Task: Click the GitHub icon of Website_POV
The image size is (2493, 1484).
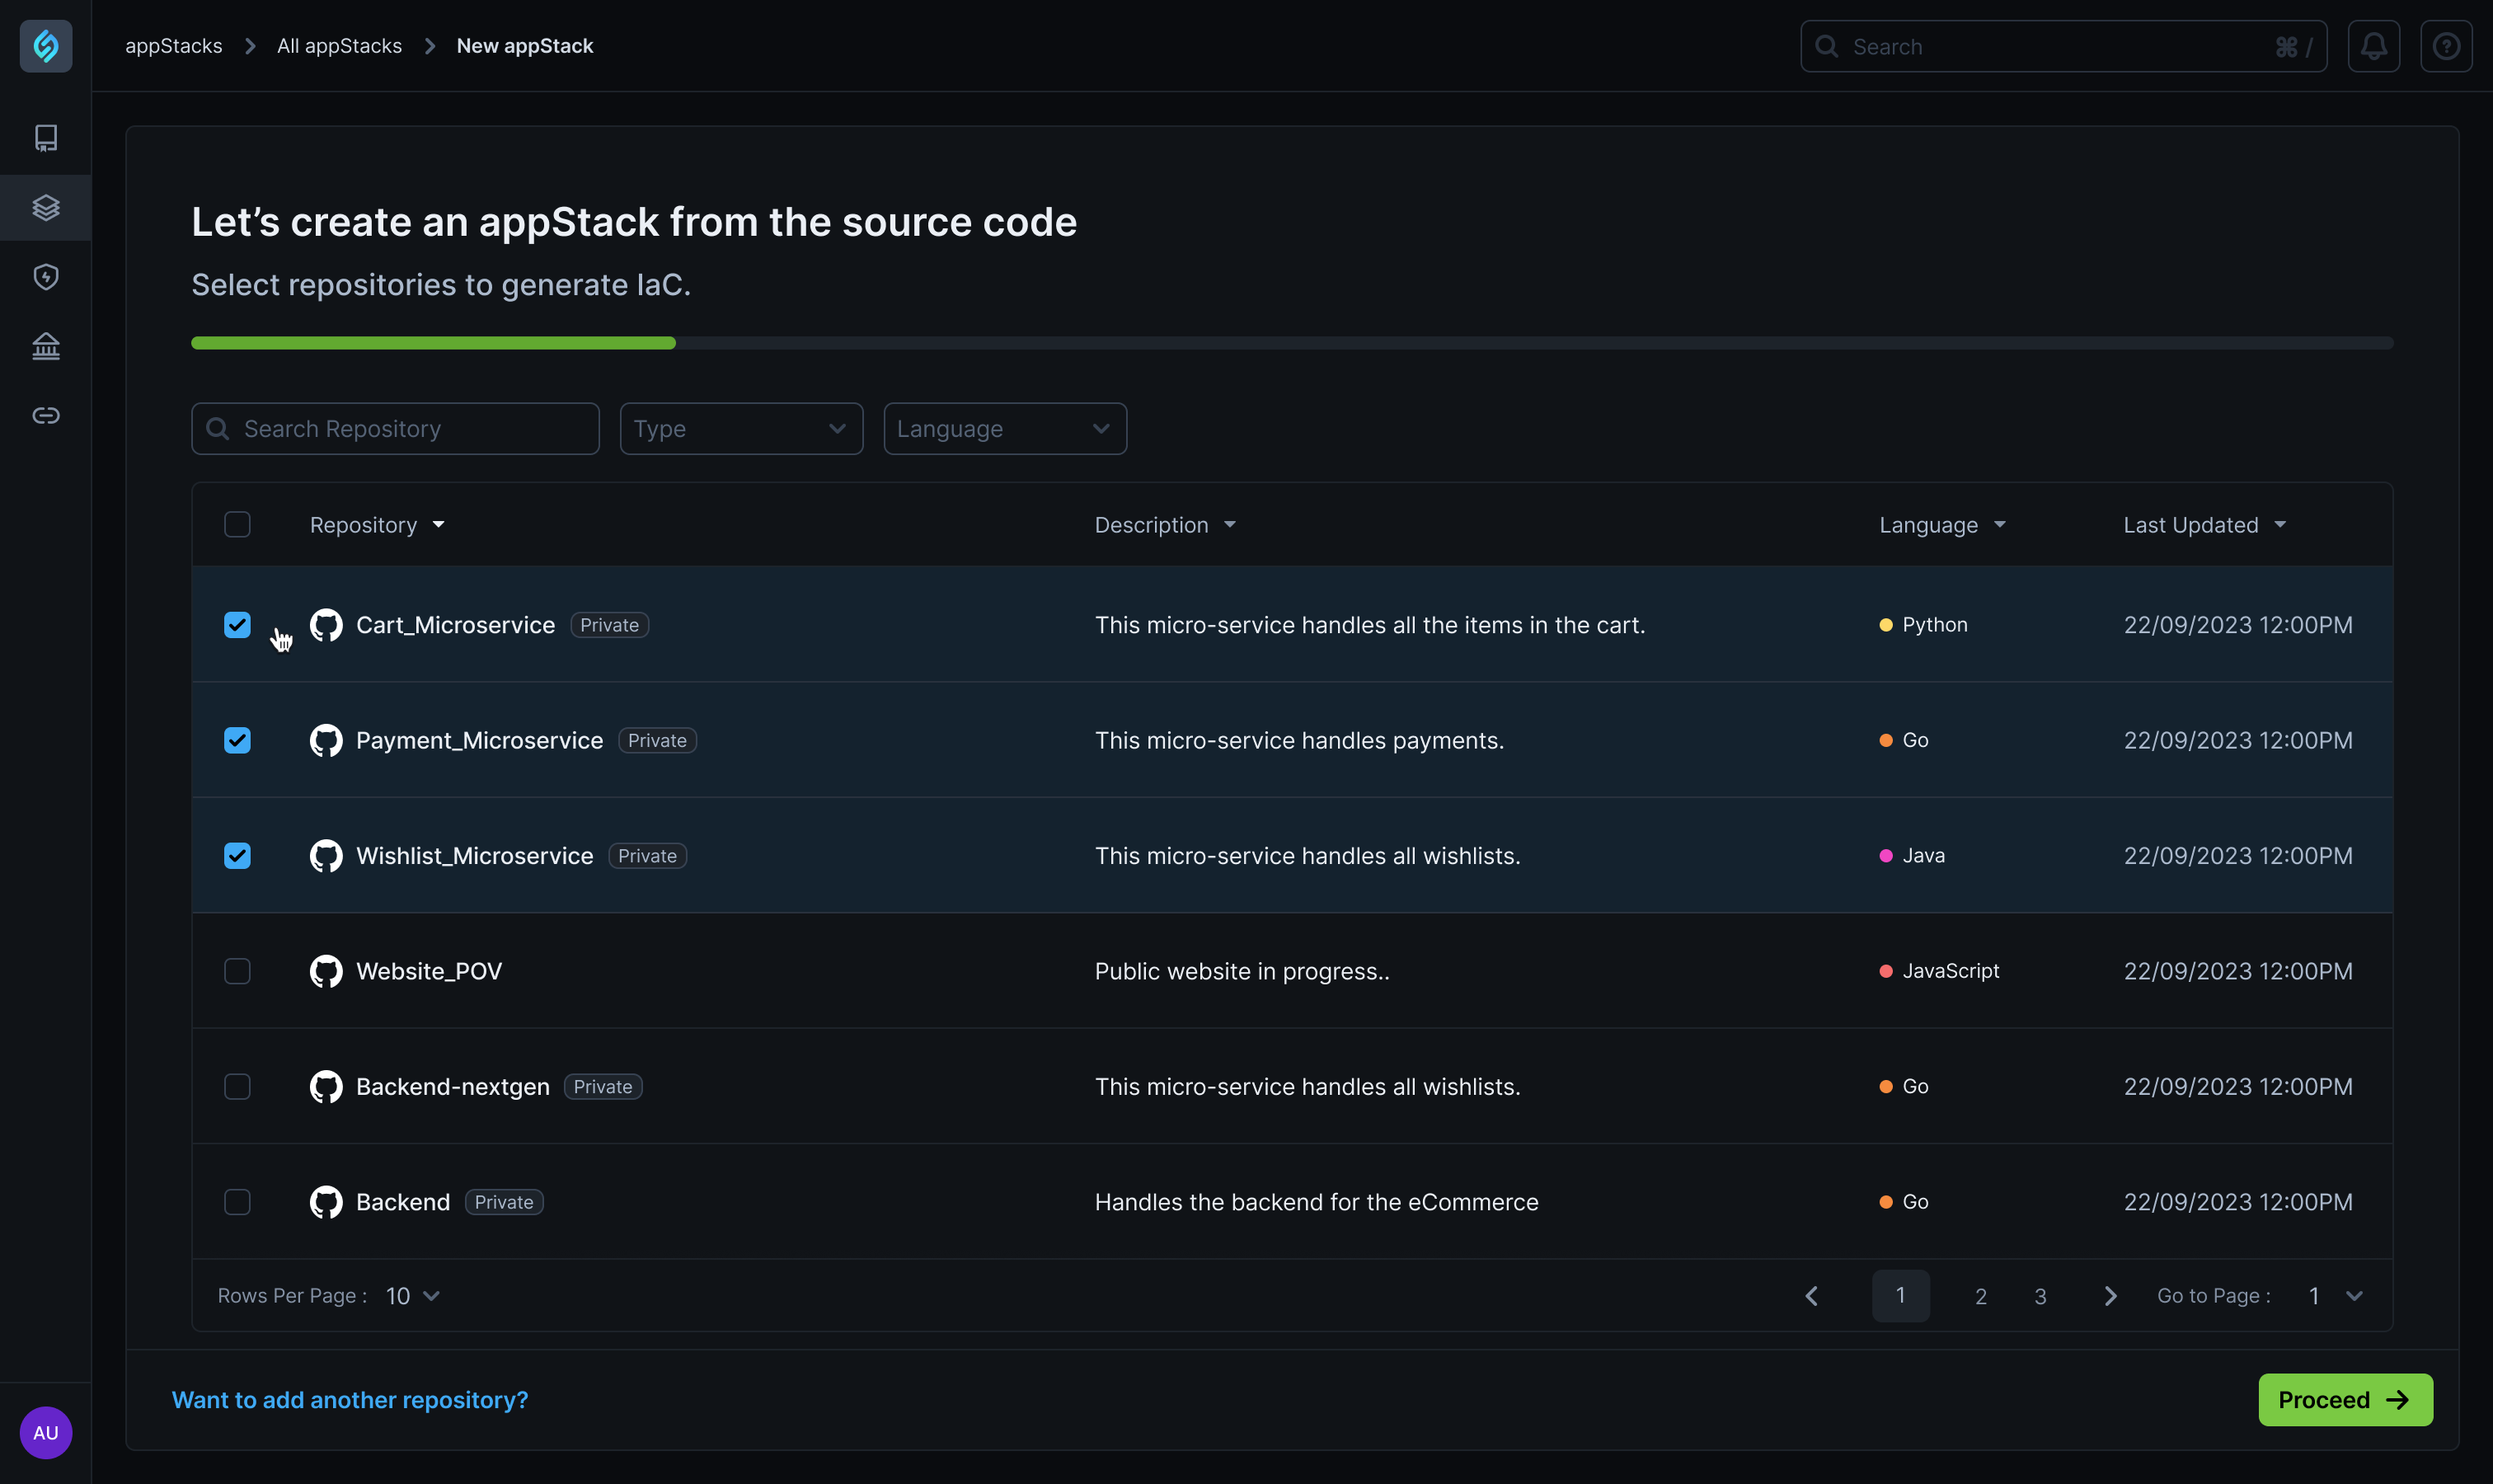Action: 326,971
